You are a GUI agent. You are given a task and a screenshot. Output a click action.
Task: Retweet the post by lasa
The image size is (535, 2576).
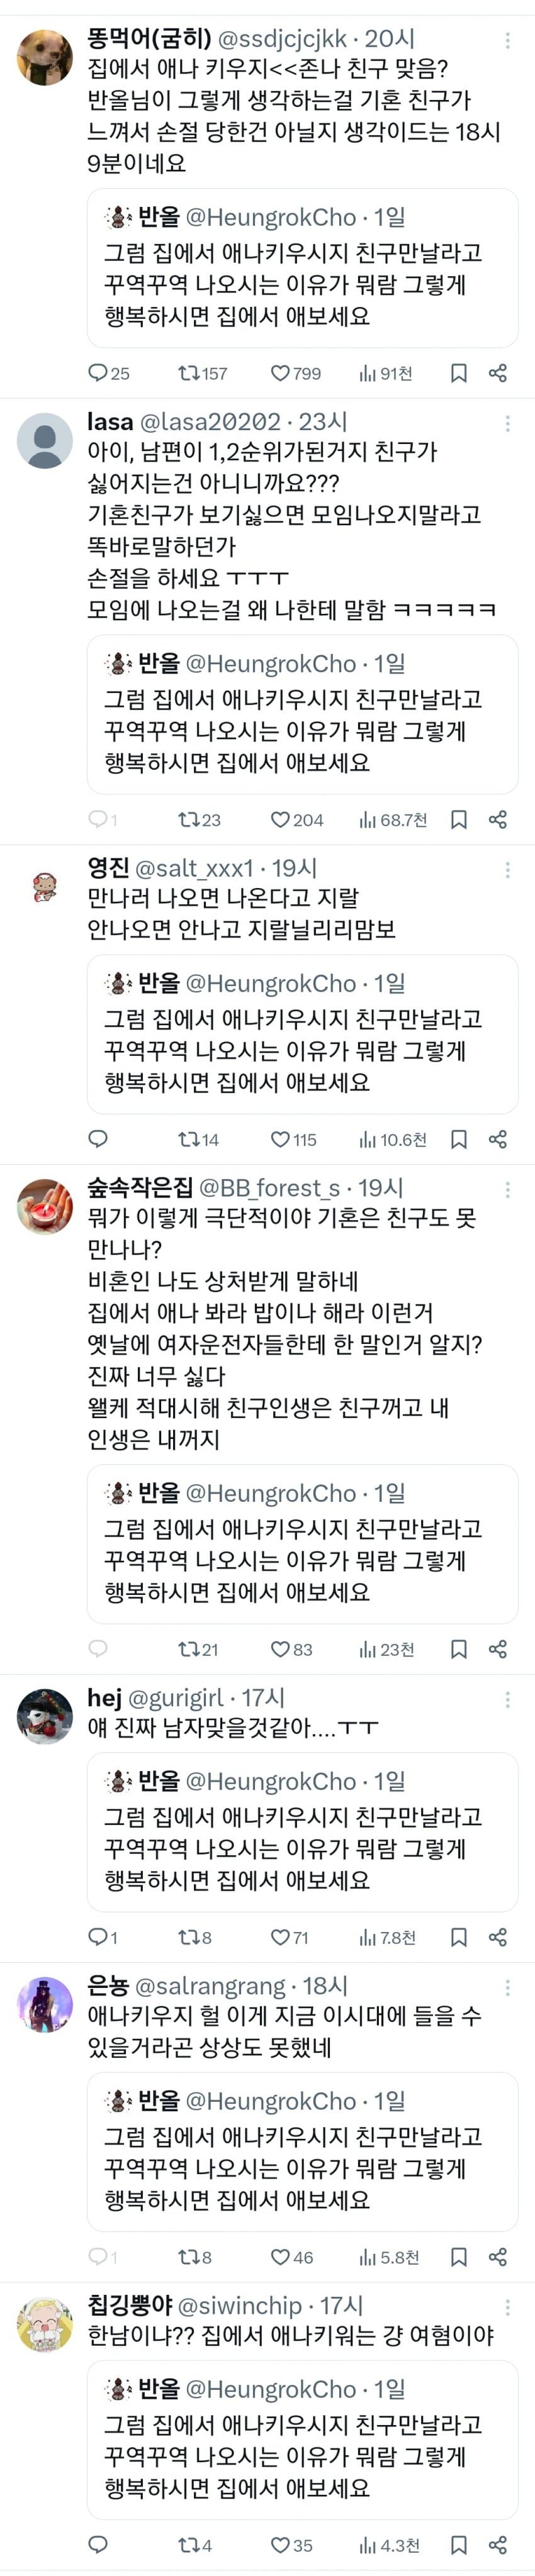tap(188, 819)
